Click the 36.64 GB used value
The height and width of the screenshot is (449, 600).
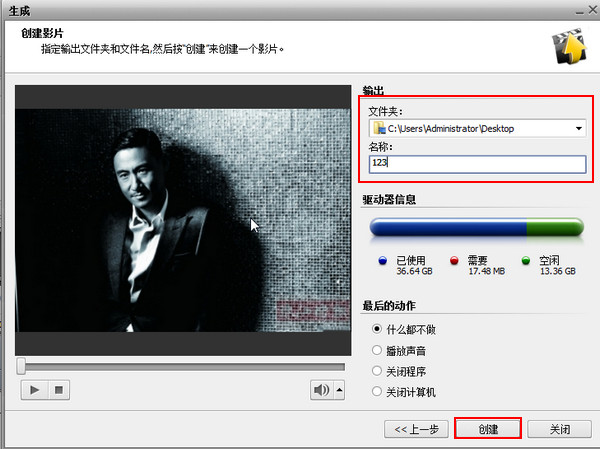(x=414, y=271)
